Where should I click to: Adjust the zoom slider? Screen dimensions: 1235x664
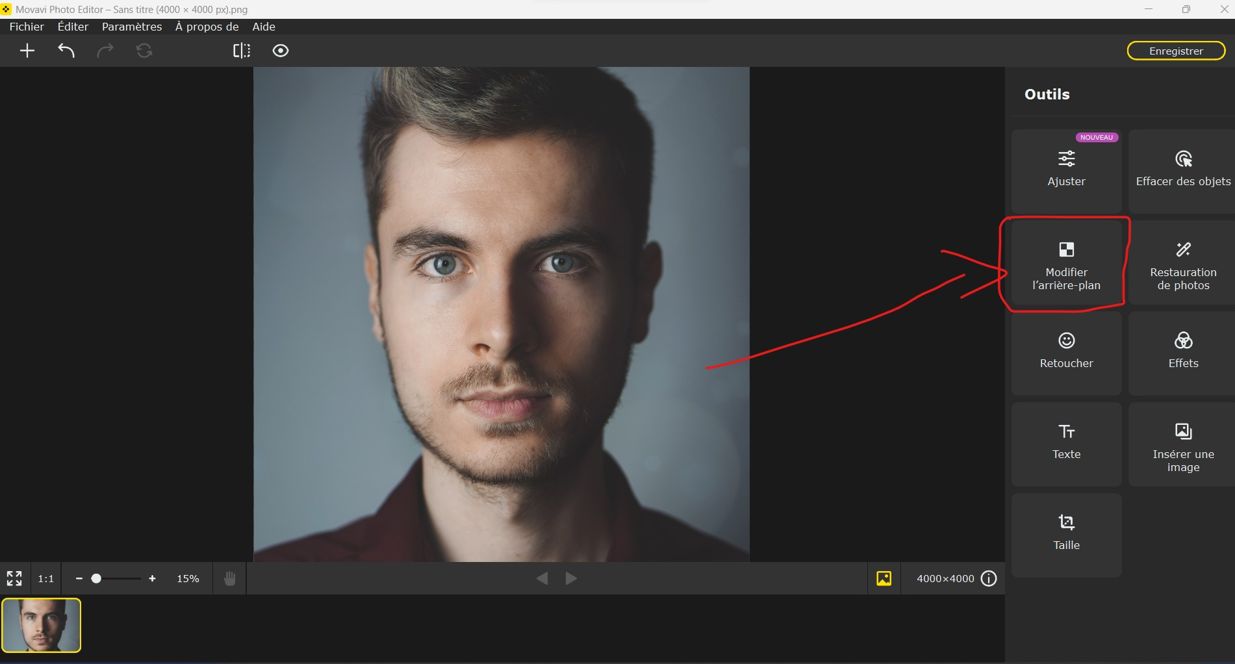coord(97,578)
